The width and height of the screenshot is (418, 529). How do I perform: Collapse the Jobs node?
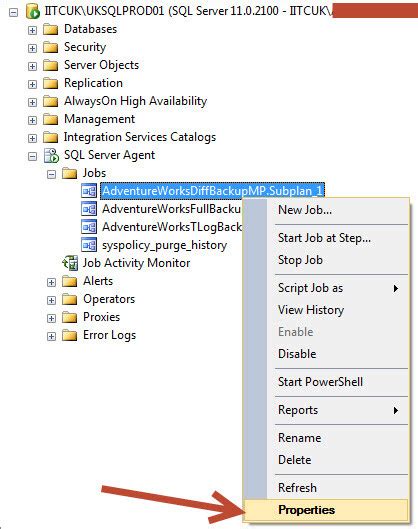pyautogui.click(x=51, y=174)
